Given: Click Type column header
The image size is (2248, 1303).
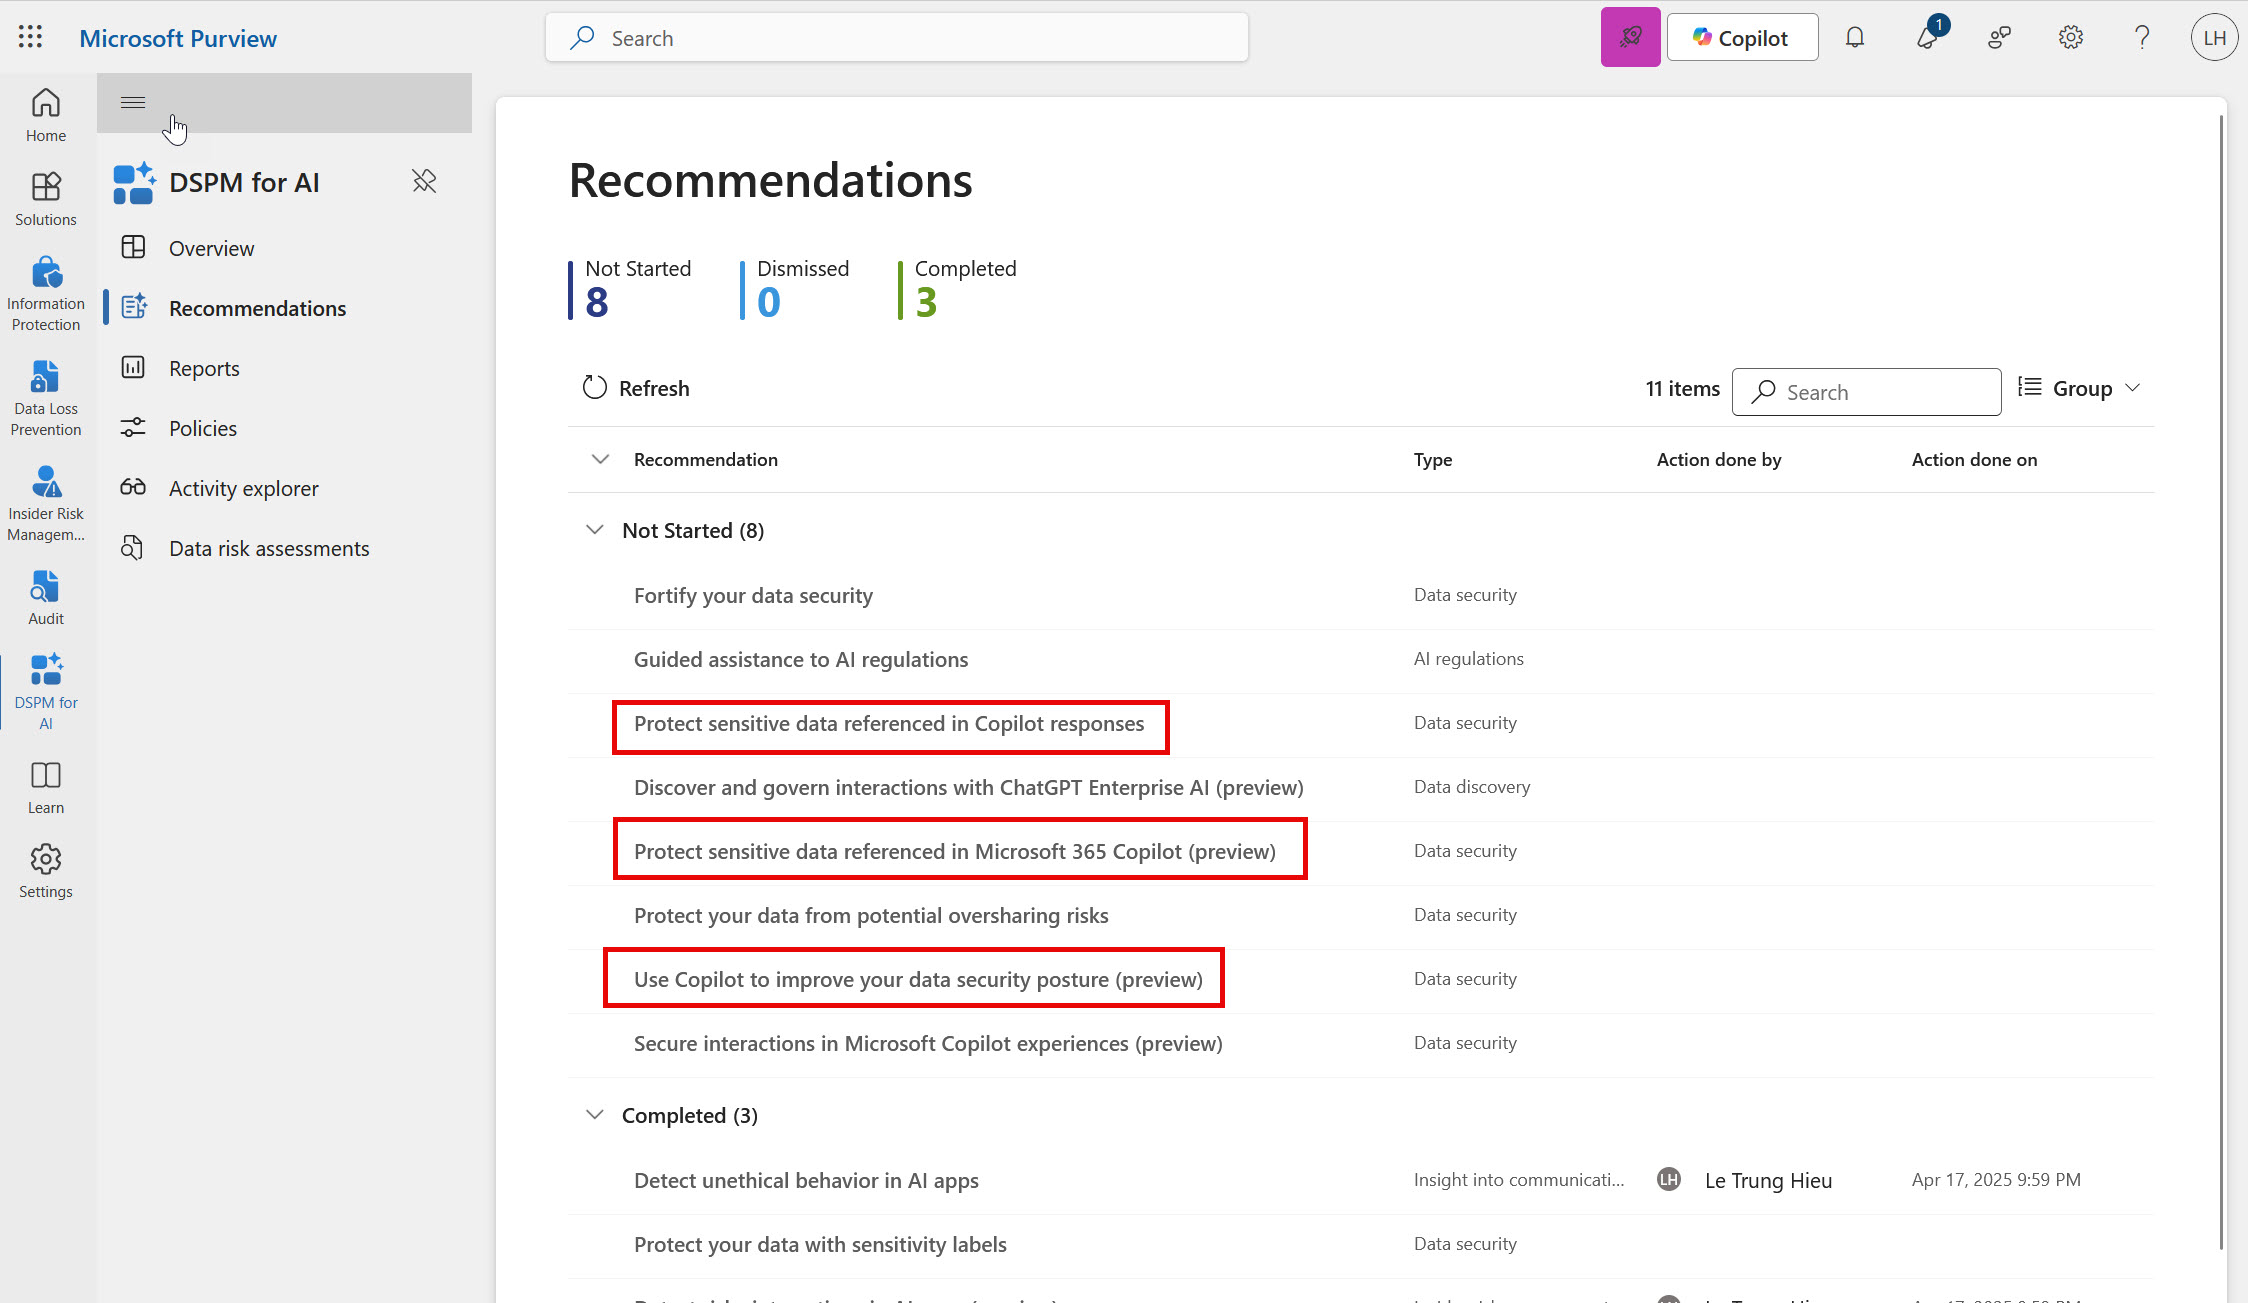Looking at the screenshot, I should point(1433,459).
